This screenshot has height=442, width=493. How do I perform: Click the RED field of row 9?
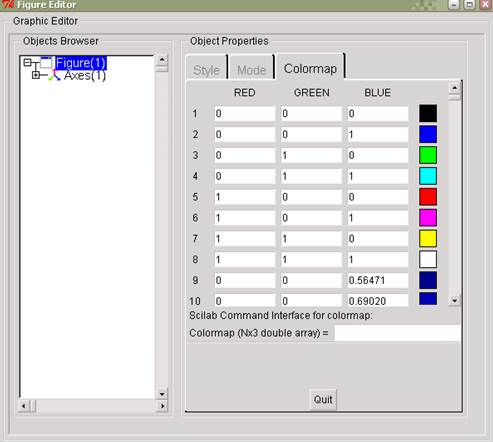245,280
